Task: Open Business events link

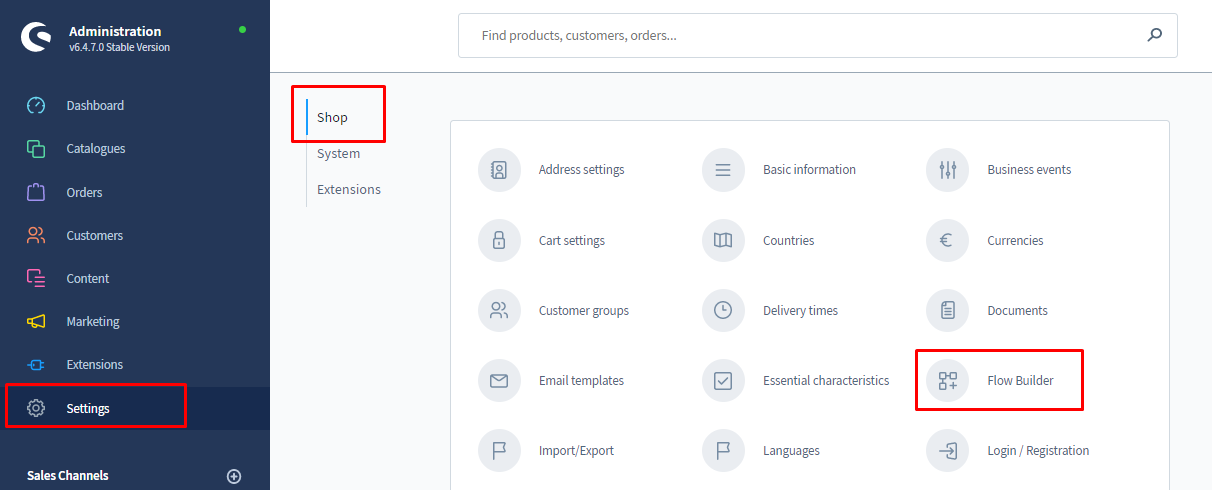Action: (1029, 170)
